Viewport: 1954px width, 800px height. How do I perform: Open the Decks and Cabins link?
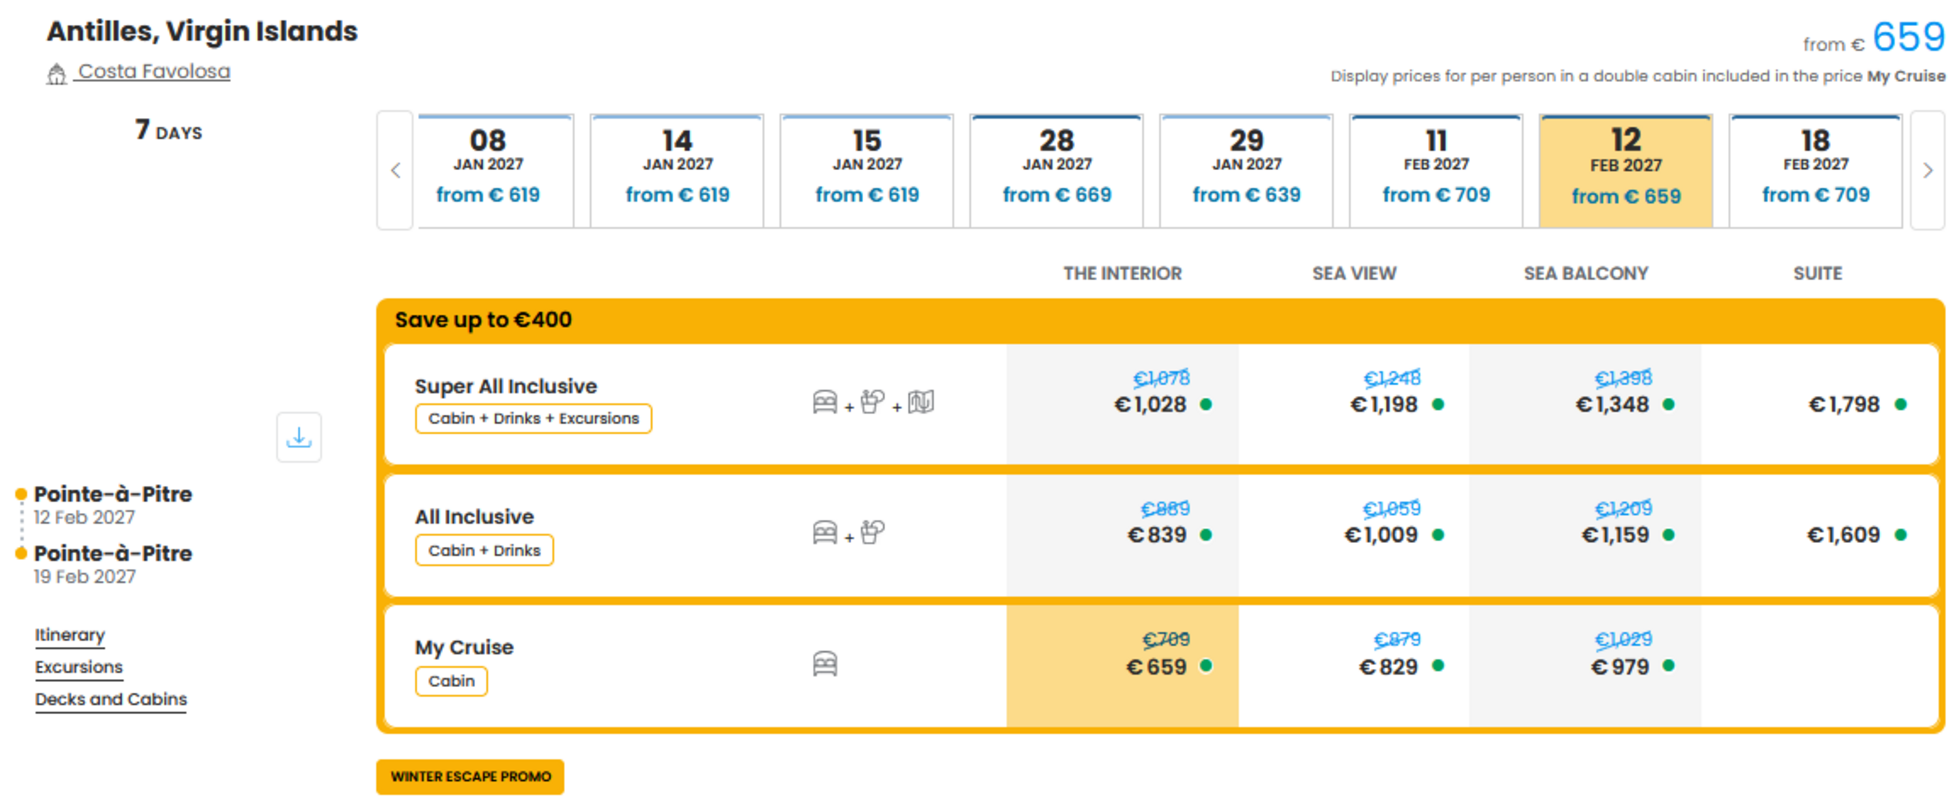click(x=111, y=699)
